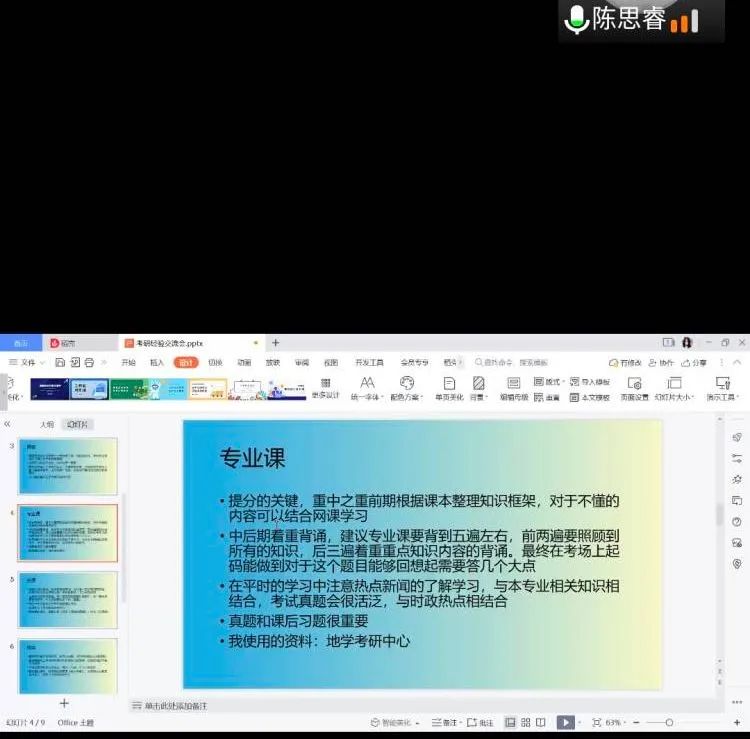Click the 更多设计 (more designs) icon
This screenshot has width=750, height=739.
click(x=325, y=384)
